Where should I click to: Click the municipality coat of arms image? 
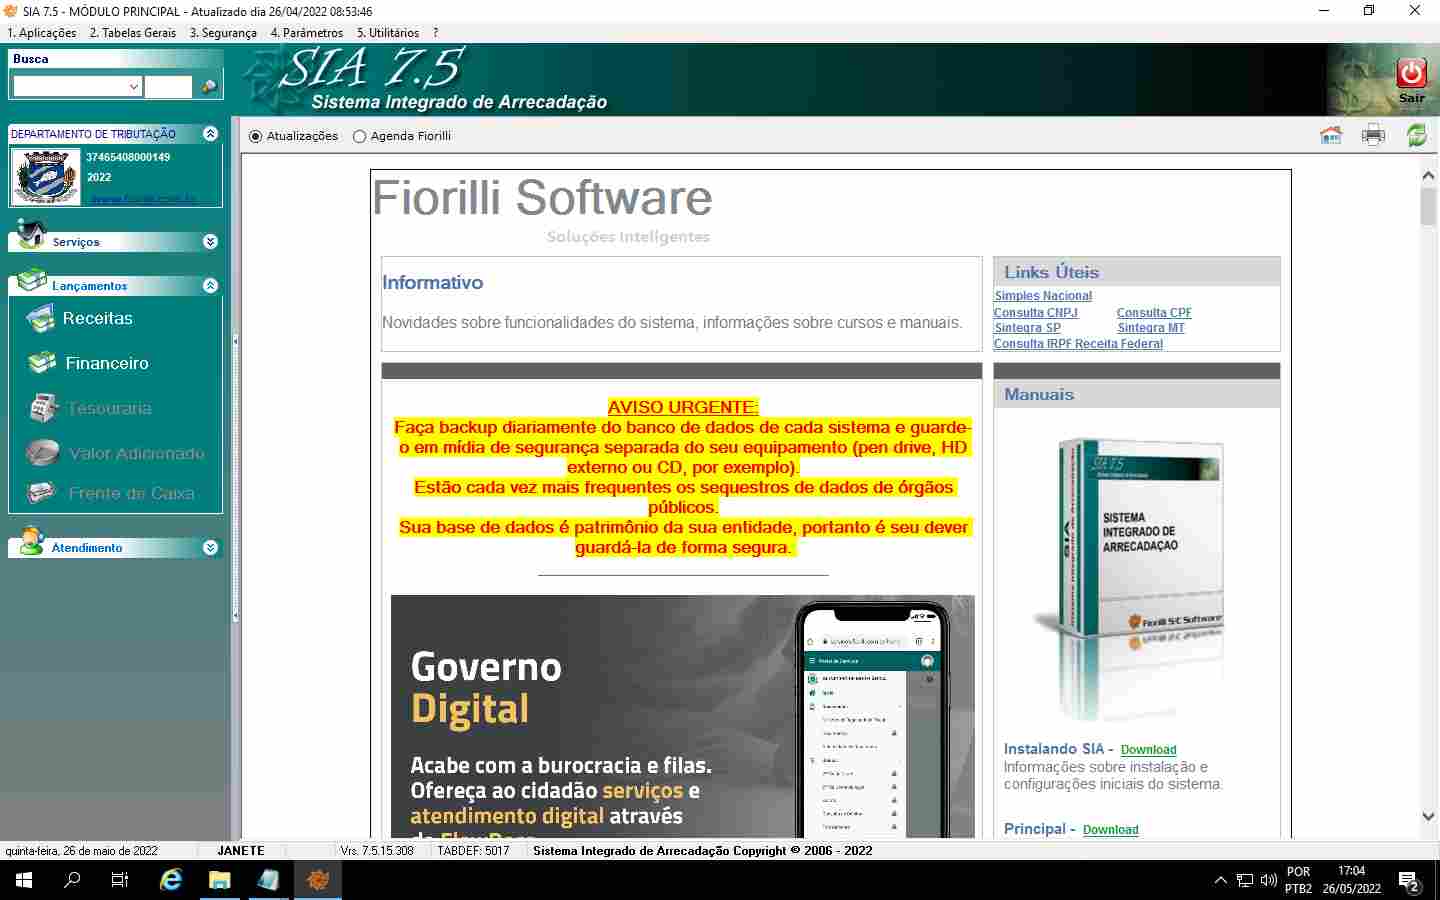point(46,177)
